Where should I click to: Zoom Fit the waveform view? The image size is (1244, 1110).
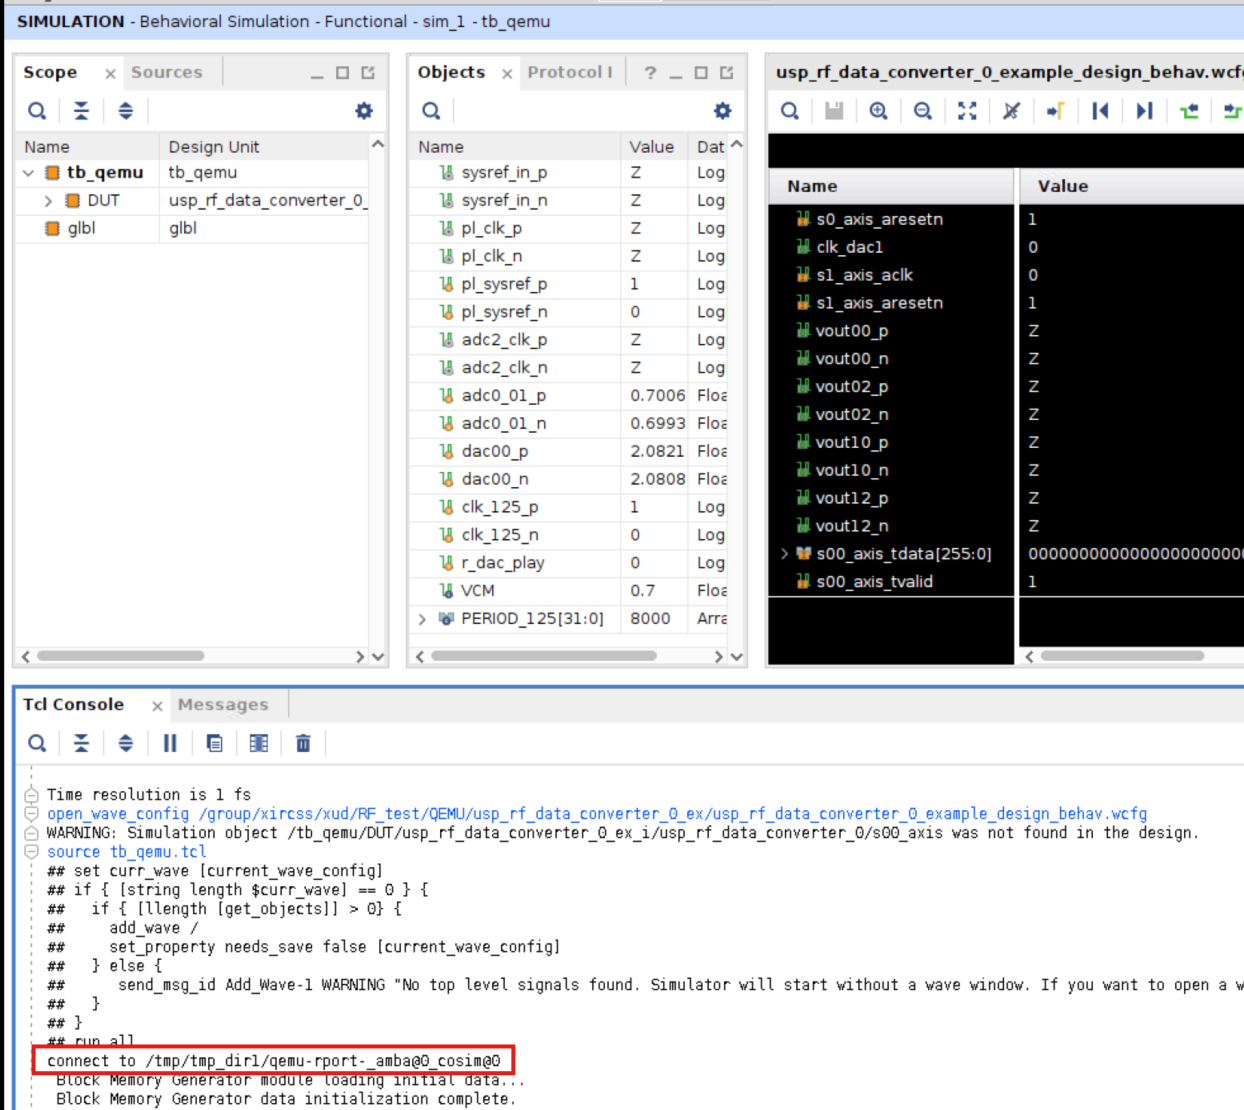[x=966, y=111]
